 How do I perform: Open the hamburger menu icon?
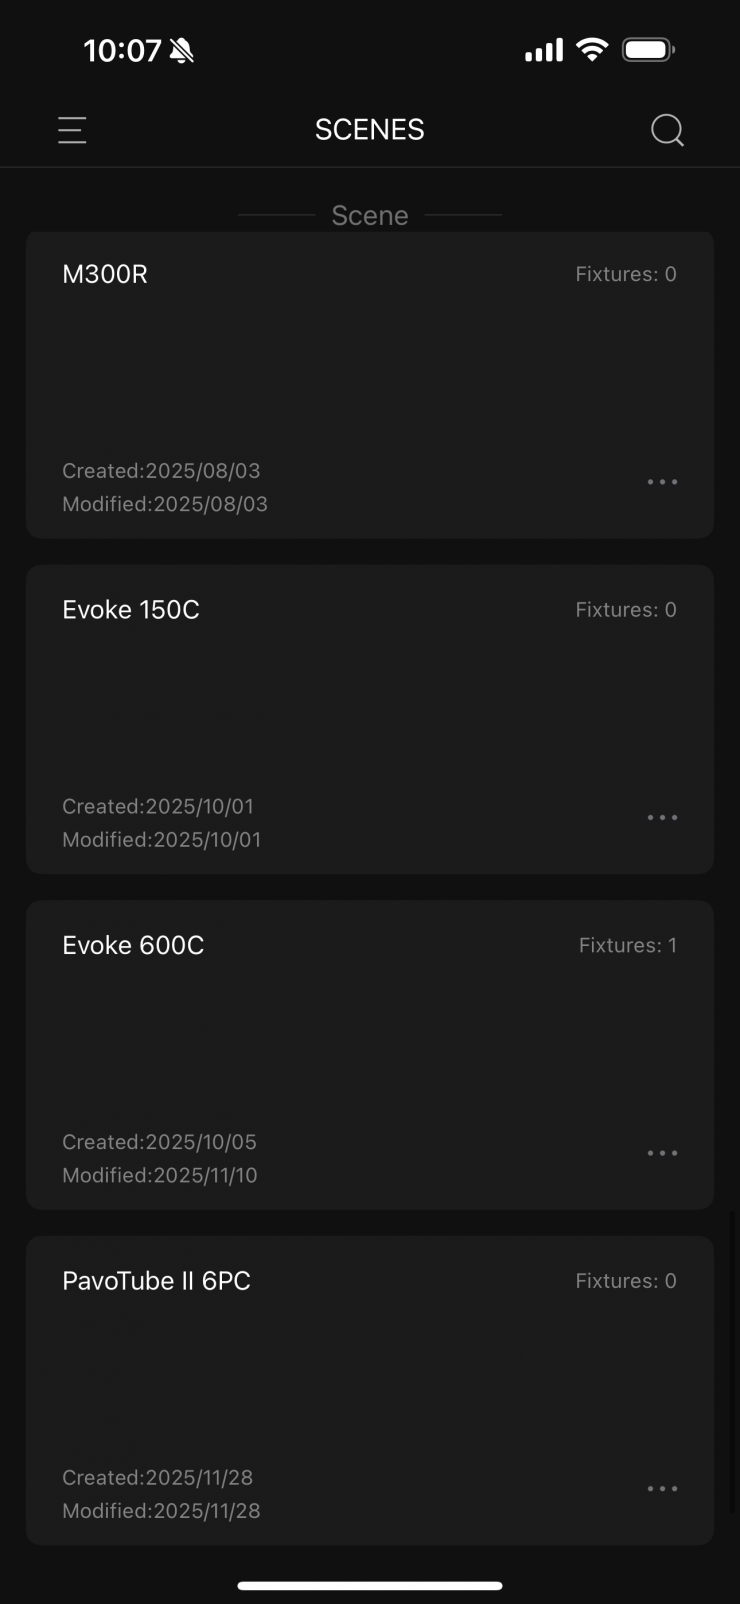click(72, 130)
